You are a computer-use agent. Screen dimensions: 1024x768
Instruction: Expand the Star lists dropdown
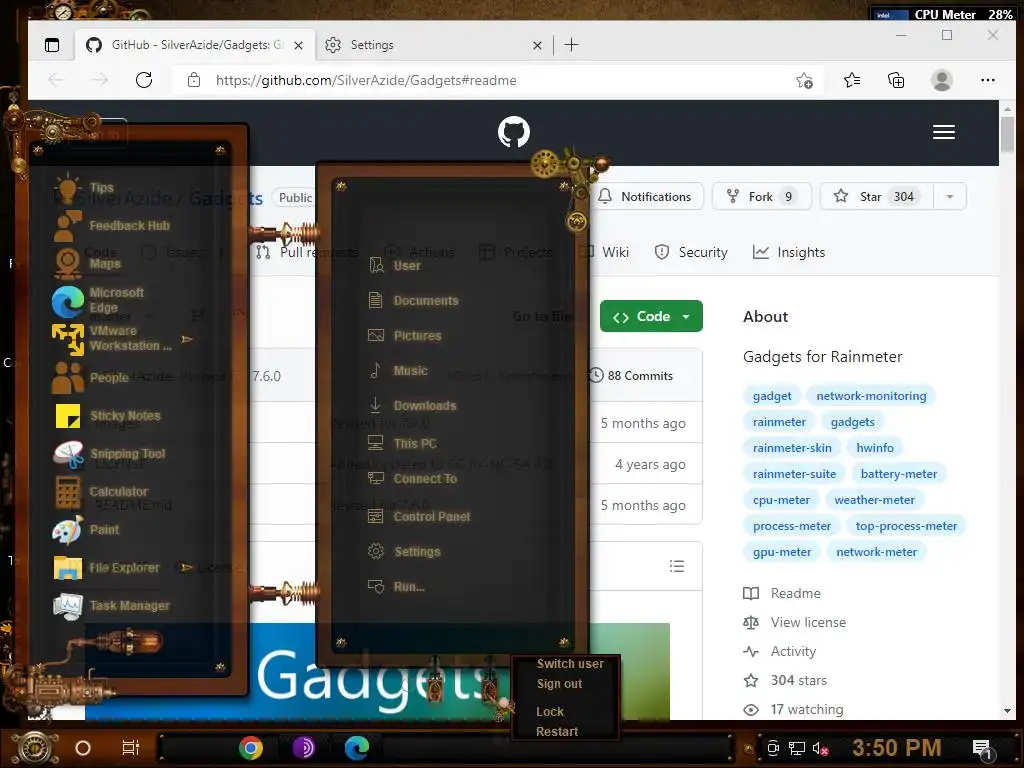tap(950, 197)
